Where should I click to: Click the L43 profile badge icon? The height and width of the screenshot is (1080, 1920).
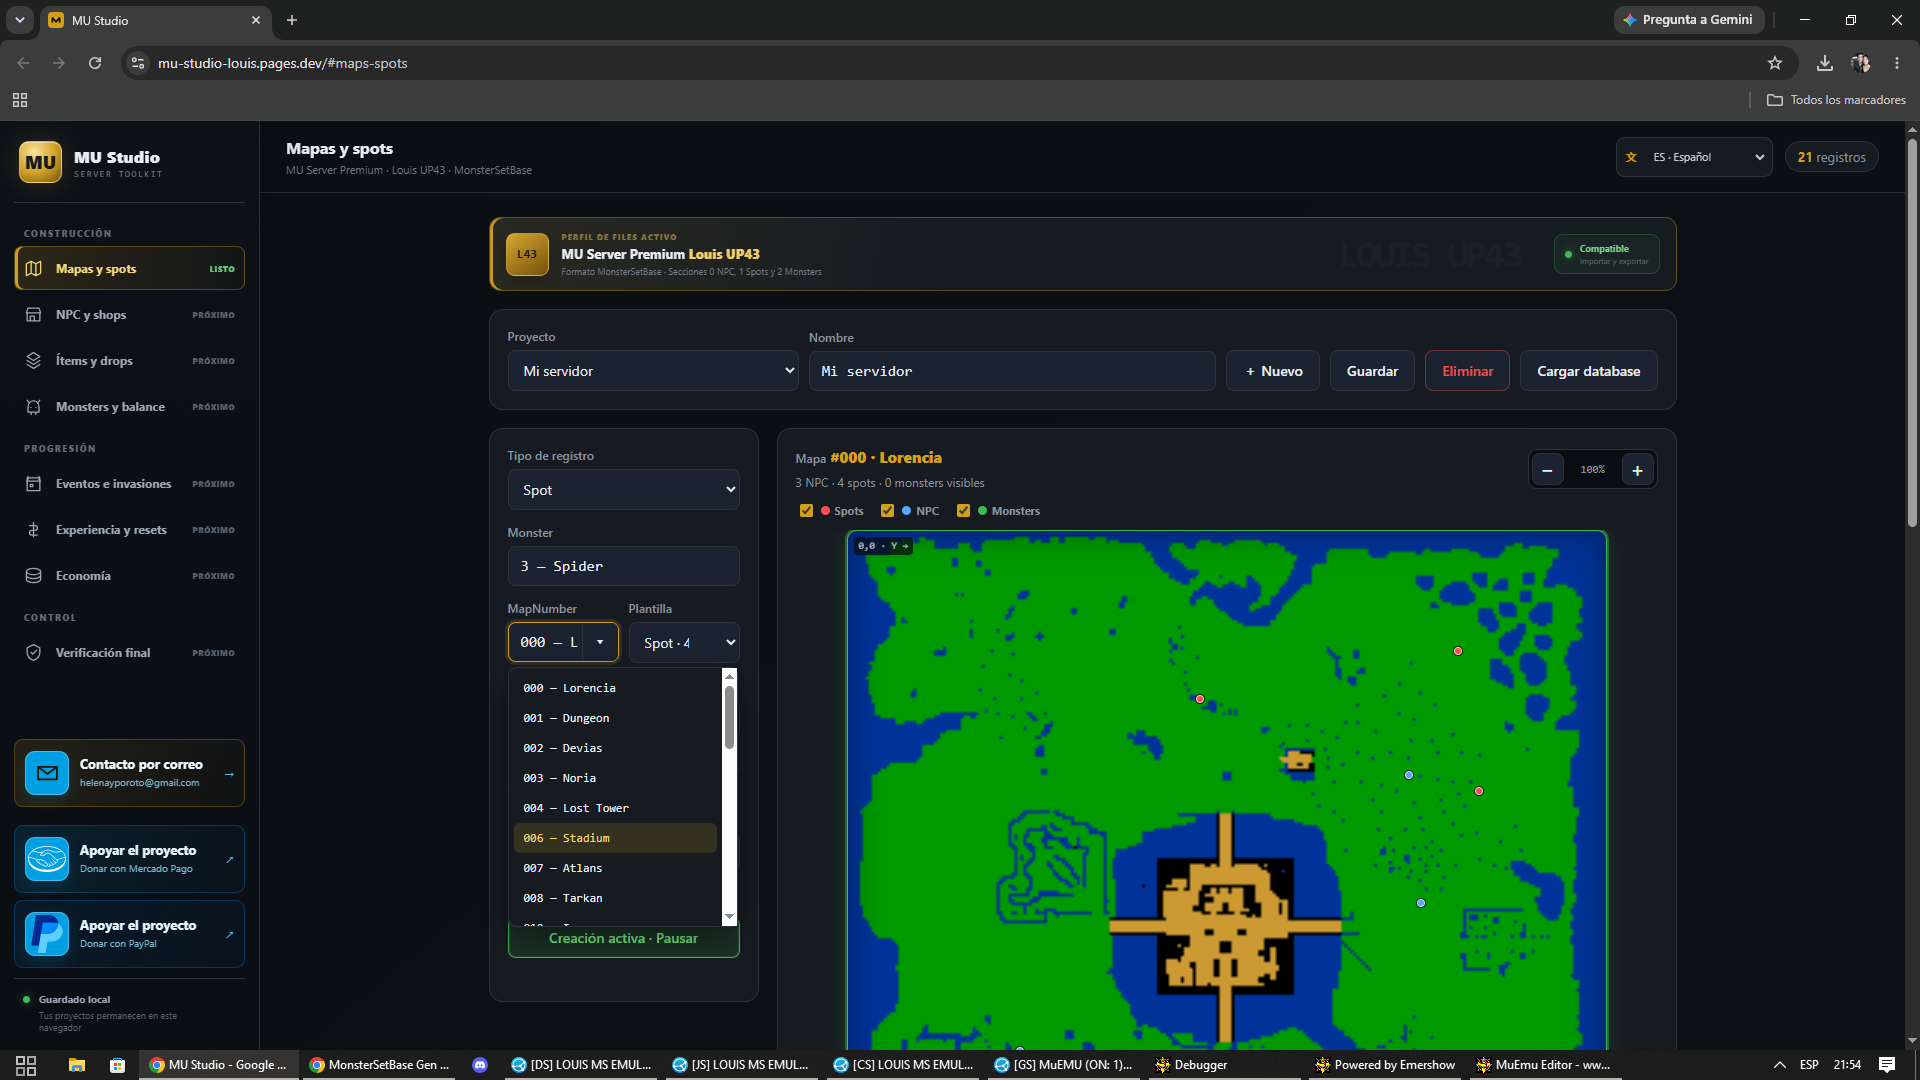pos(527,254)
